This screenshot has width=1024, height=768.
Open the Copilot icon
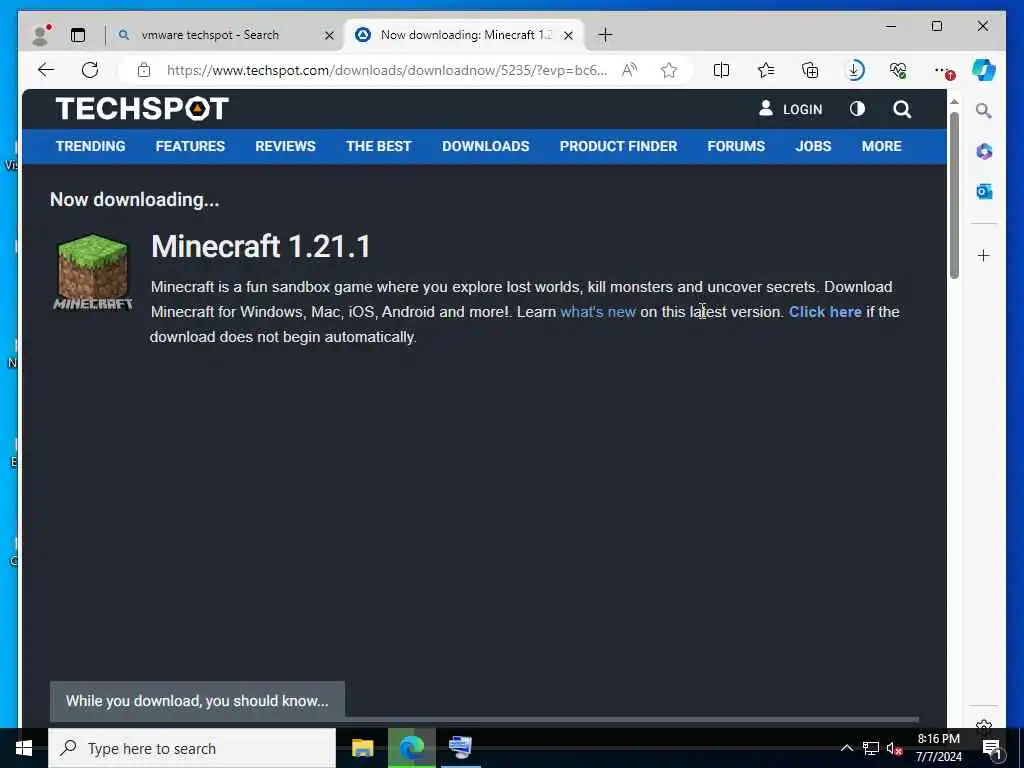coord(984,70)
